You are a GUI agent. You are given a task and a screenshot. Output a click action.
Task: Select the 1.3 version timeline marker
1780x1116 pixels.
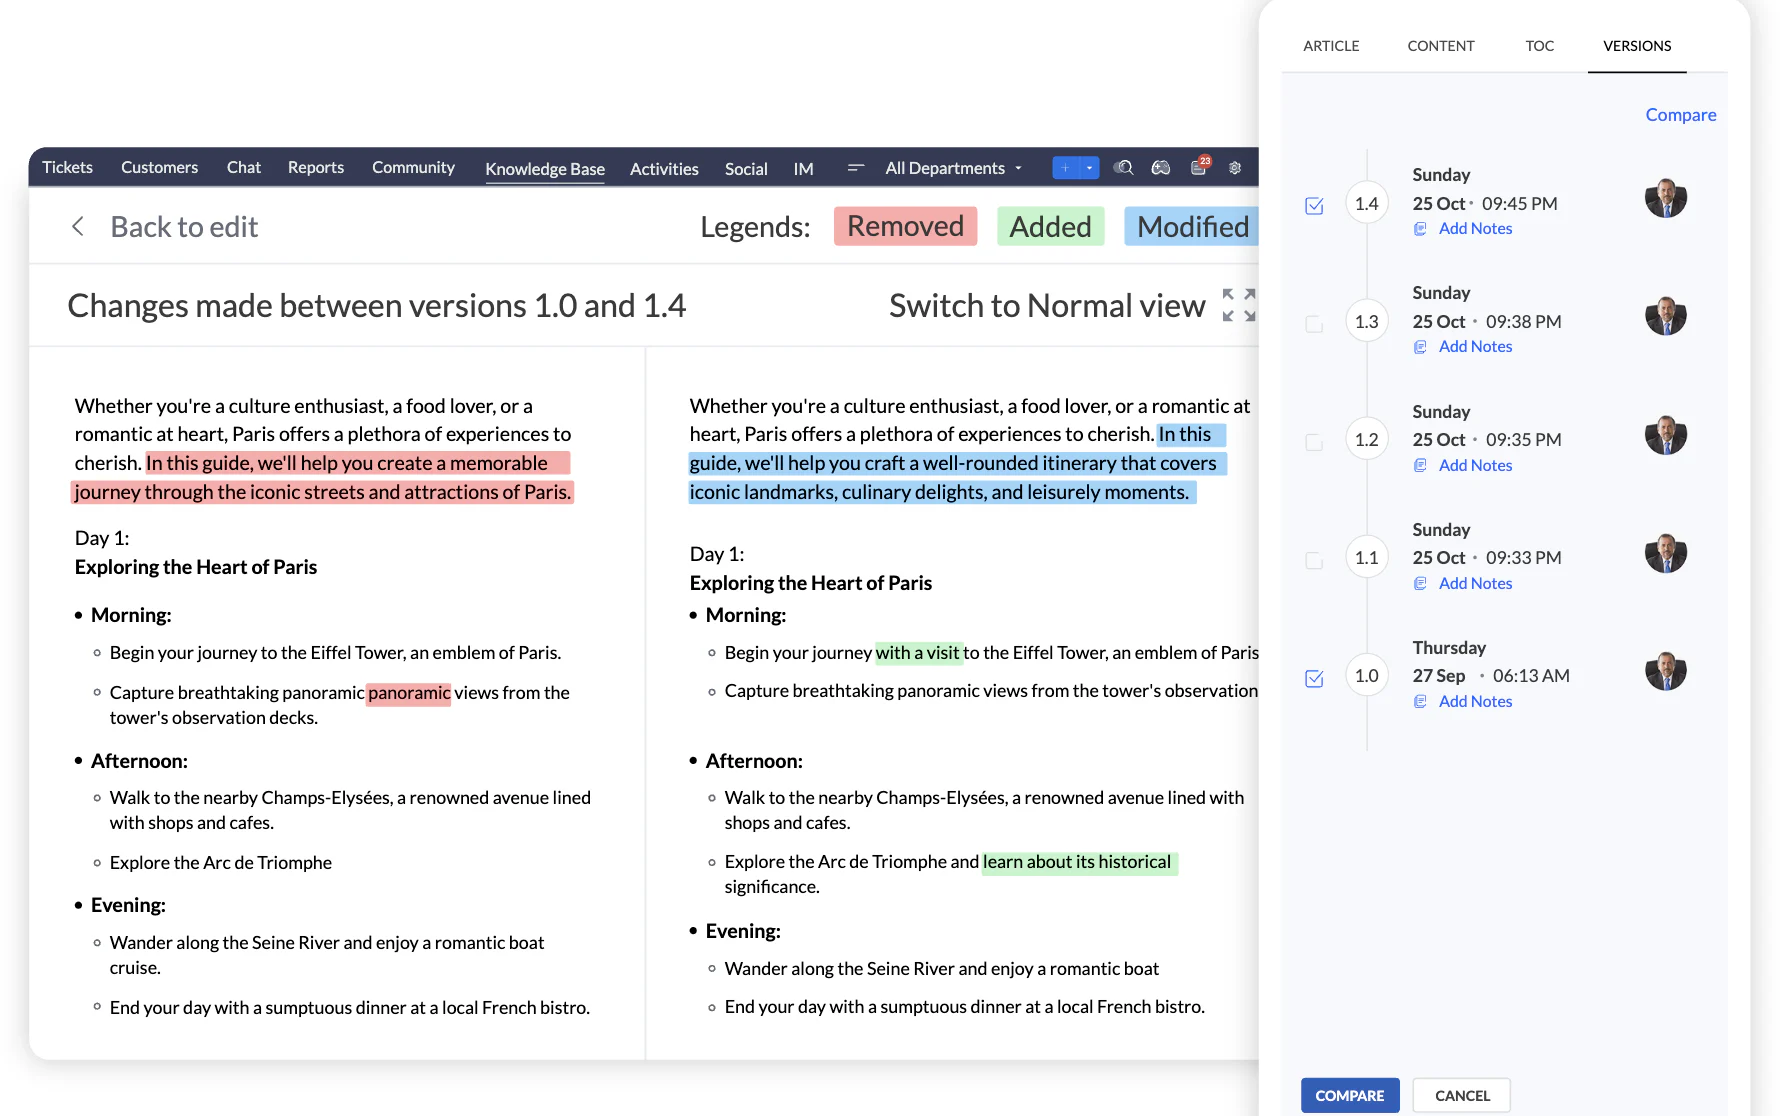point(1367,322)
